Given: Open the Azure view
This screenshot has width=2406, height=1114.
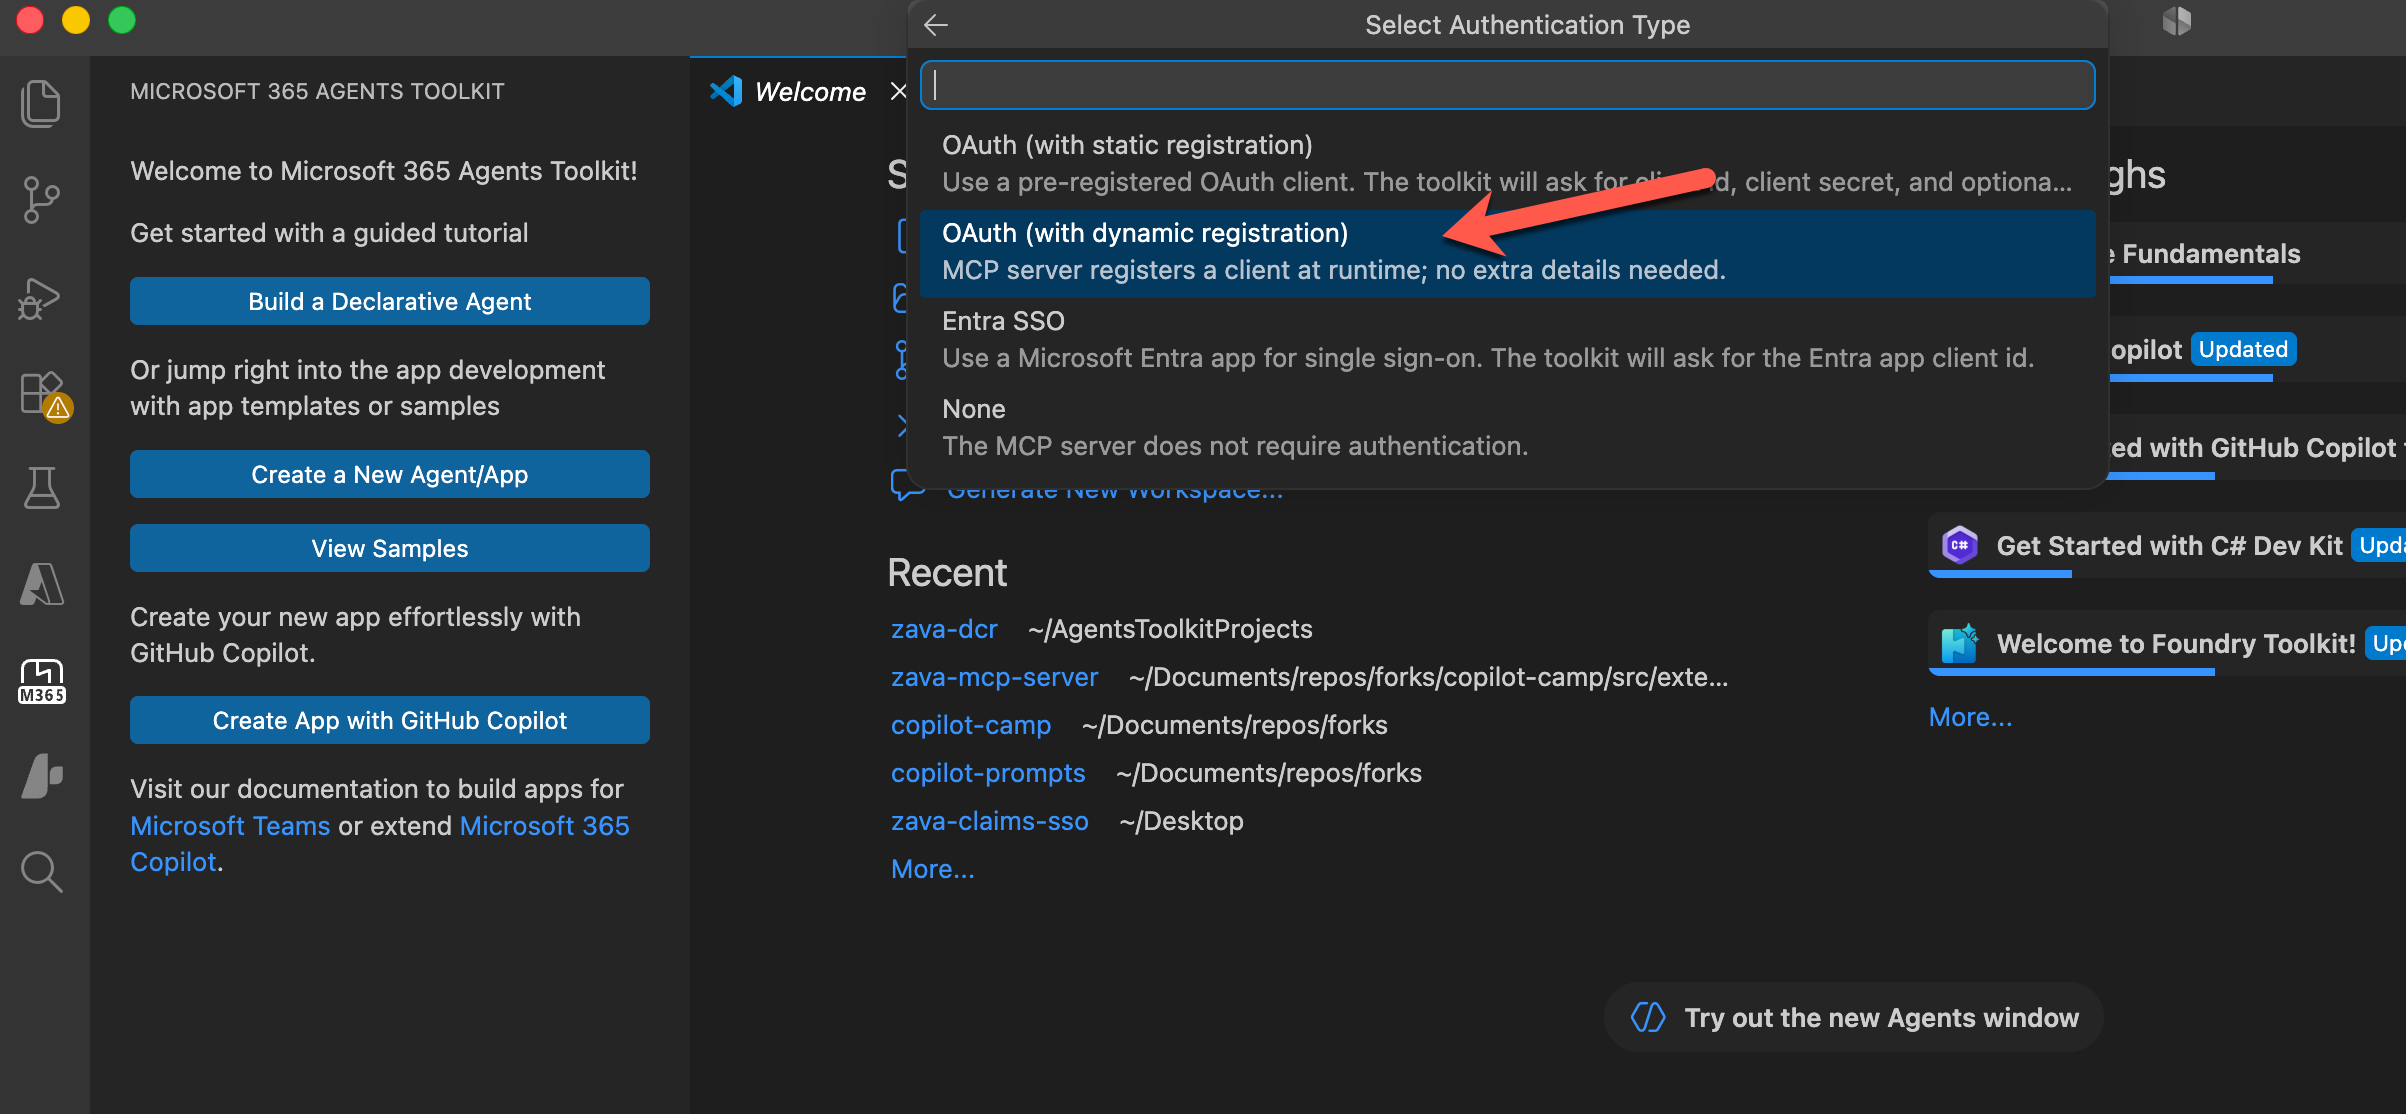Looking at the screenshot, I should tap(41, 584).
